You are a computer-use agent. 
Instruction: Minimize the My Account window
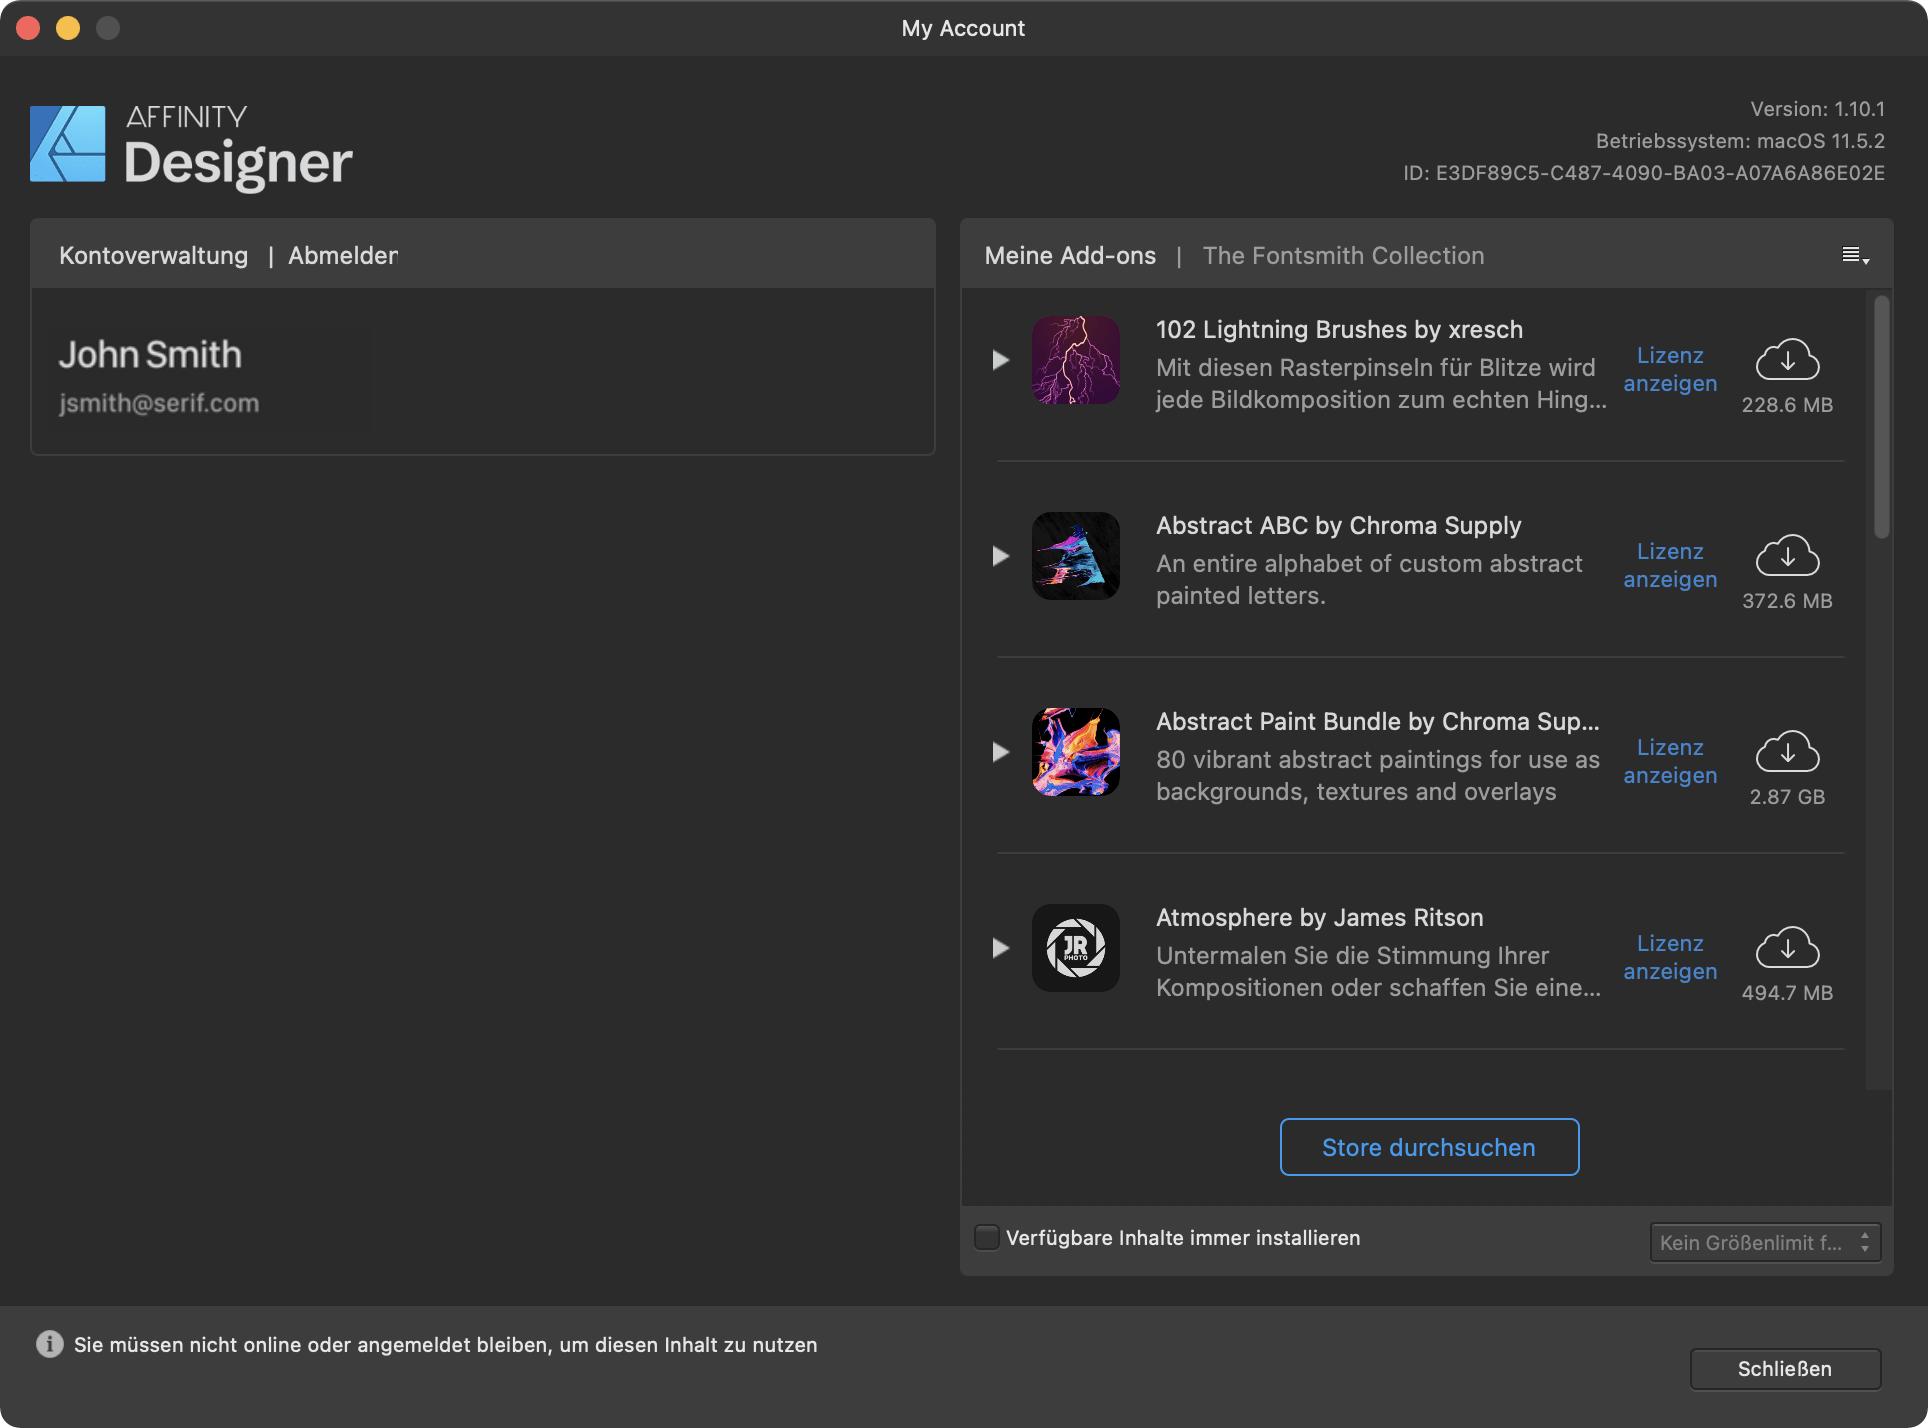coord(68,28)
